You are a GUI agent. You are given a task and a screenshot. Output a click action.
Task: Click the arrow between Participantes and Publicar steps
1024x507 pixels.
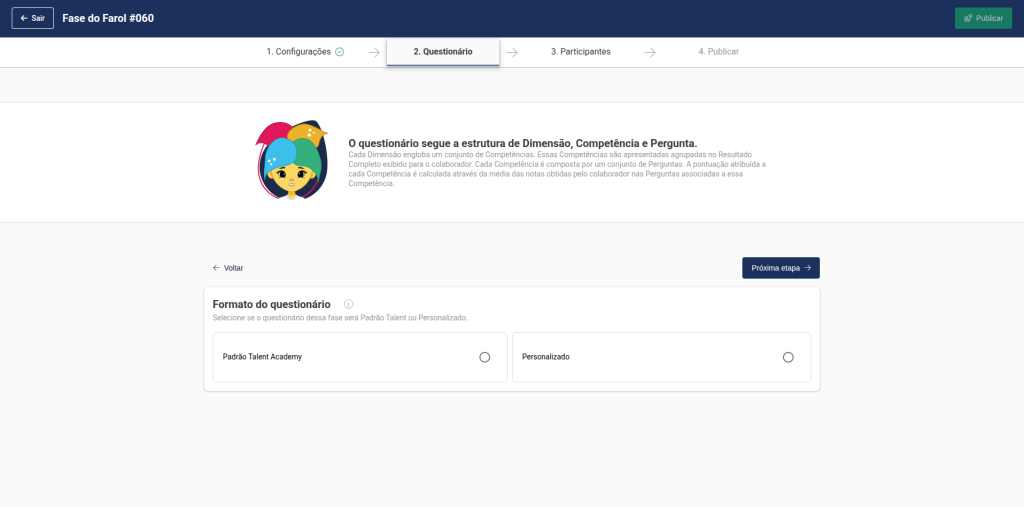point(650,52)
